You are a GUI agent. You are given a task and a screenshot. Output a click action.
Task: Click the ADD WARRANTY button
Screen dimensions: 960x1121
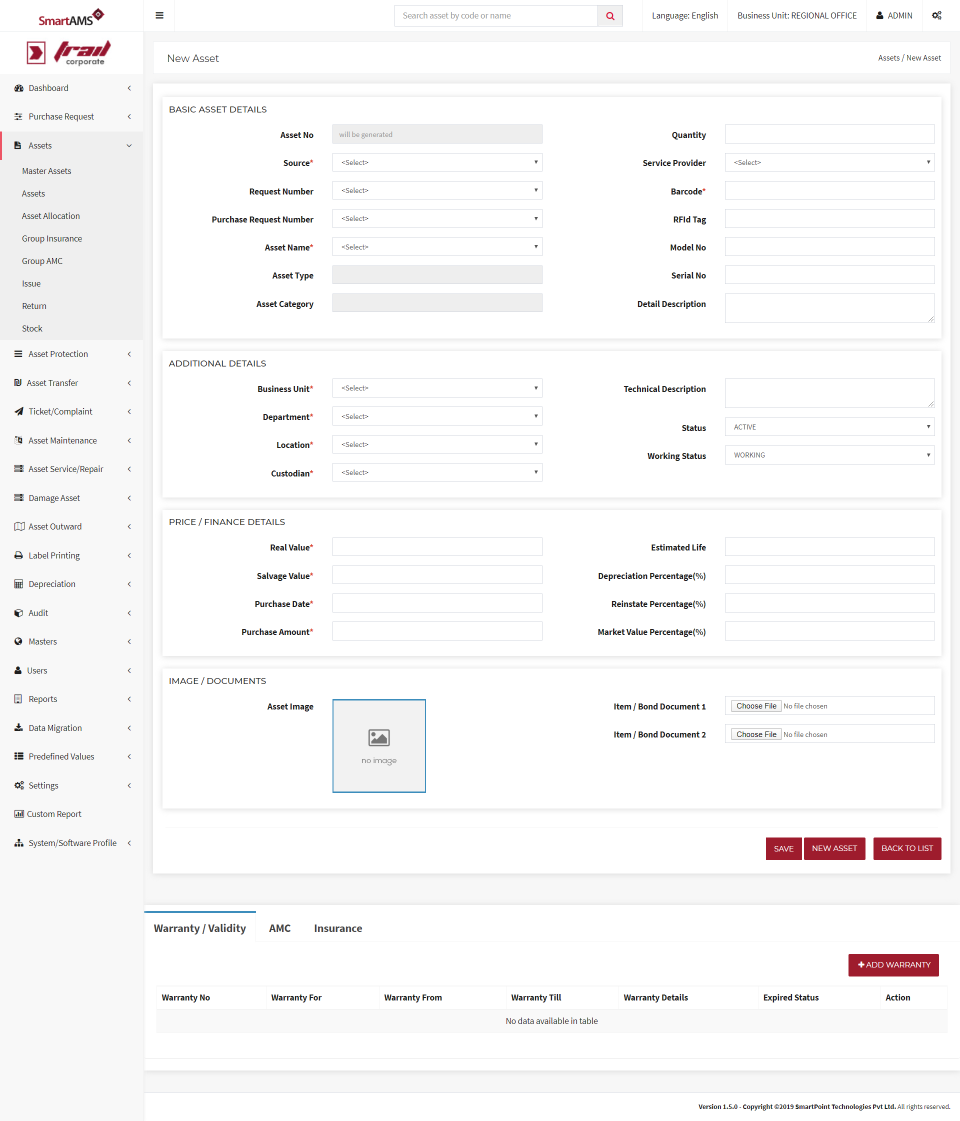click(893, 965)
